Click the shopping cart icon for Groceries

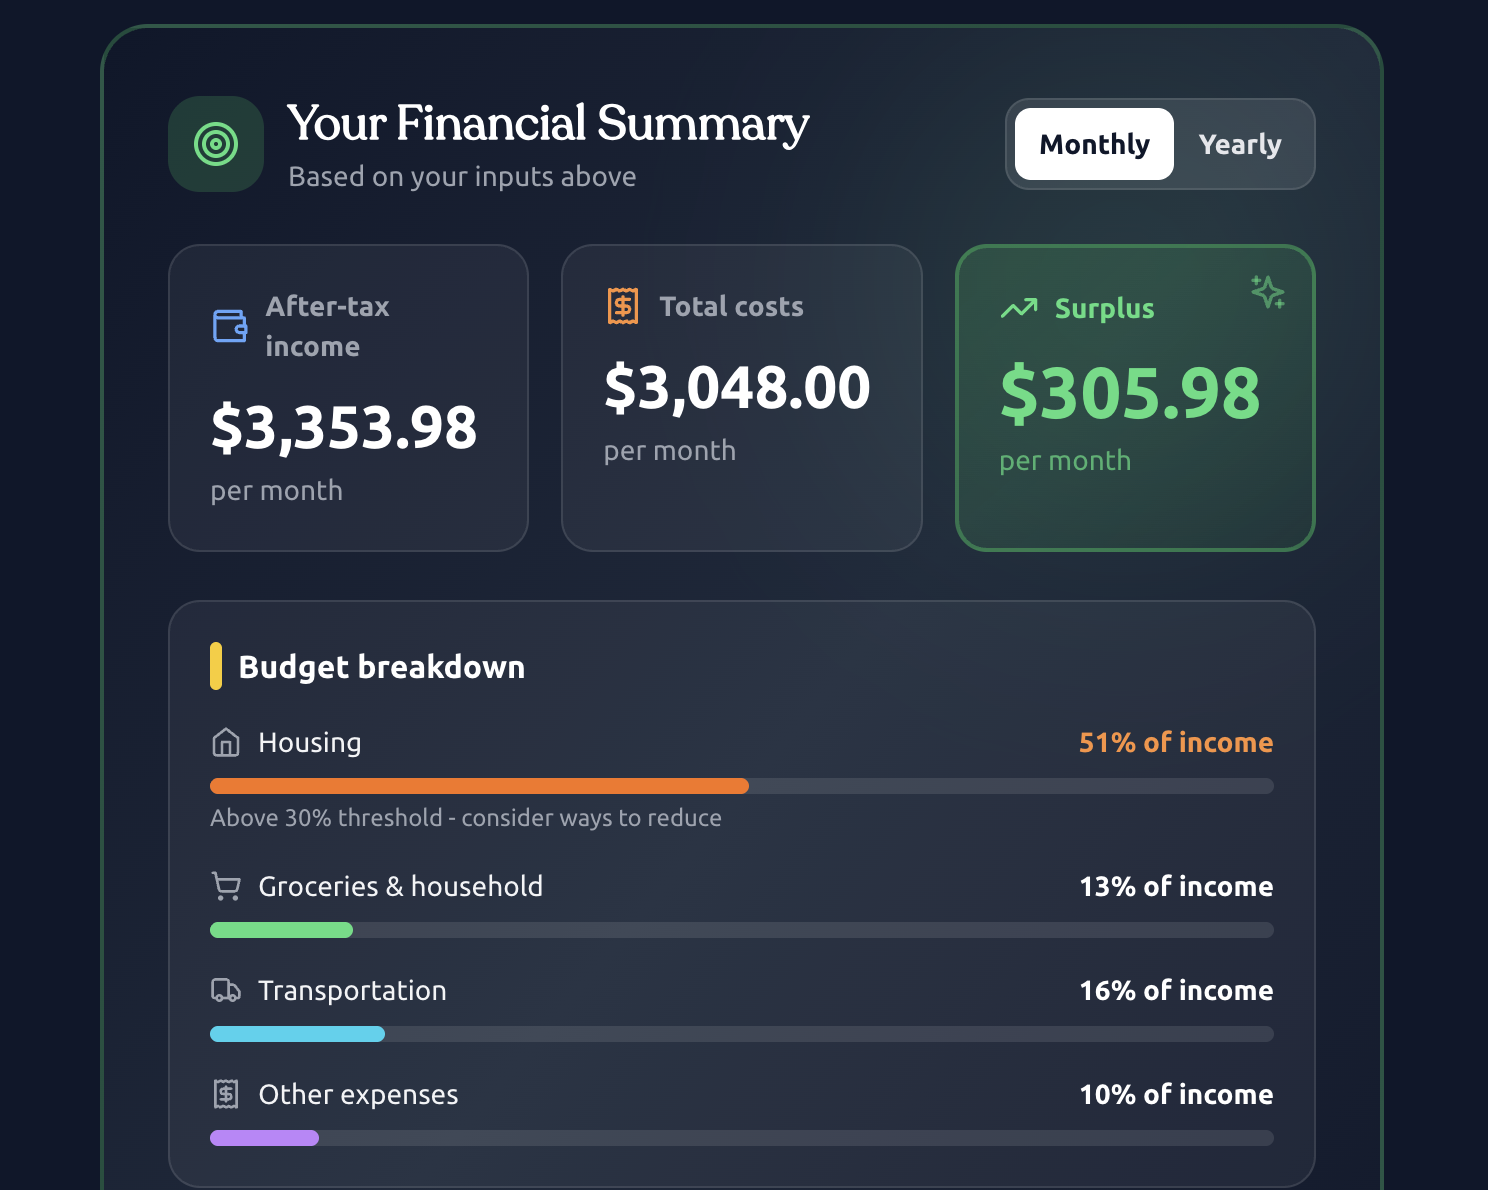(x=225, y=886)
